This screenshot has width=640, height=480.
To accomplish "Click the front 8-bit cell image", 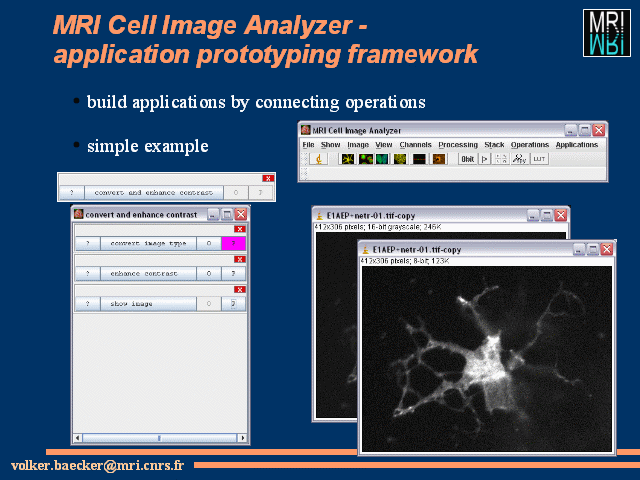I will point(487,359).
